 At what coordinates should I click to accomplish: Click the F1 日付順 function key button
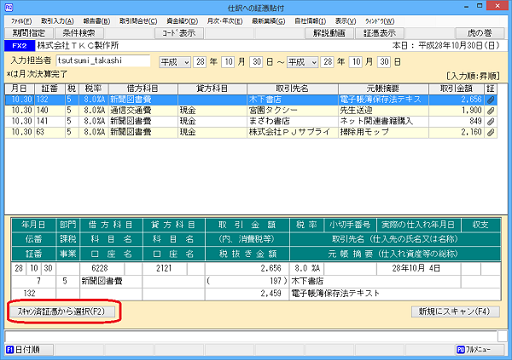pos(29,350)
